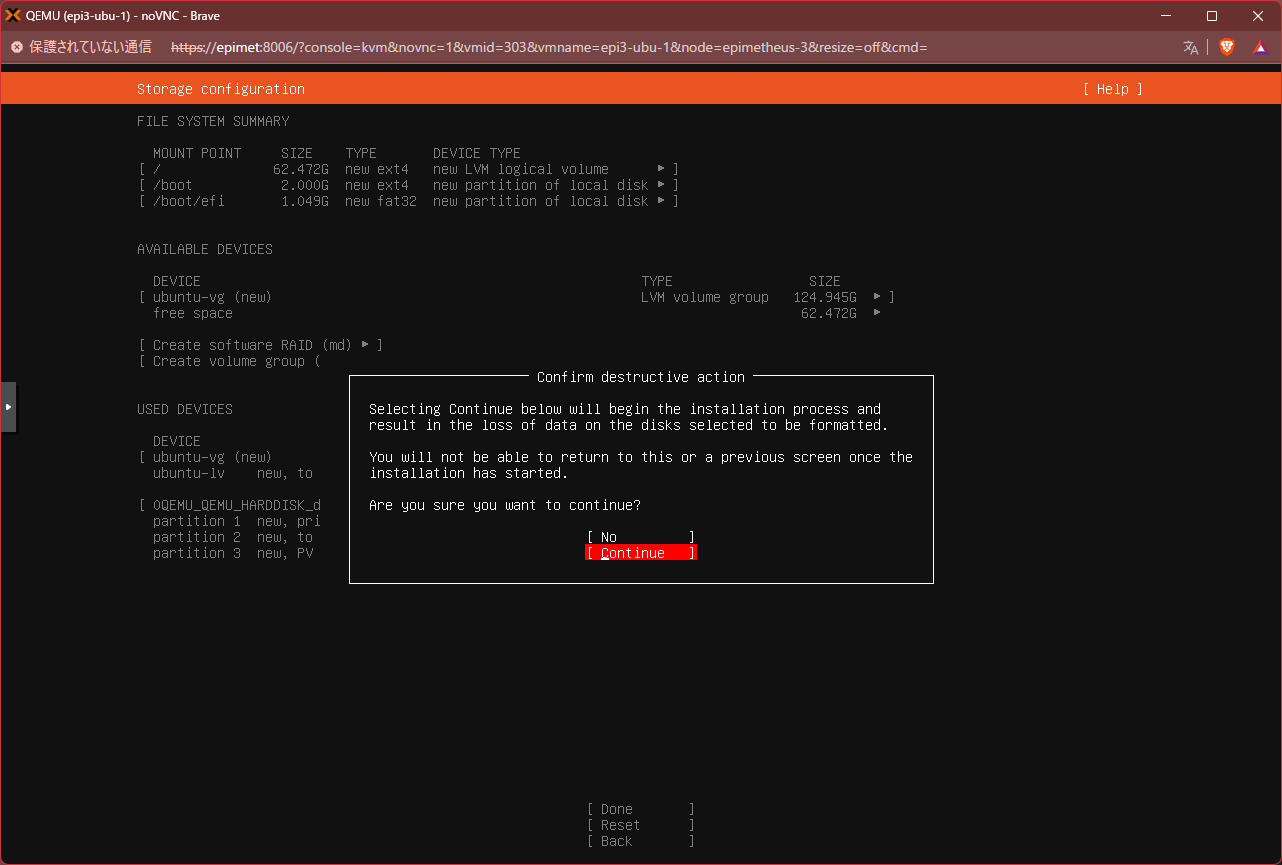Select the ubuntu-lv logical volume row
The image size is (1282, 865).
tap(233, 473)
